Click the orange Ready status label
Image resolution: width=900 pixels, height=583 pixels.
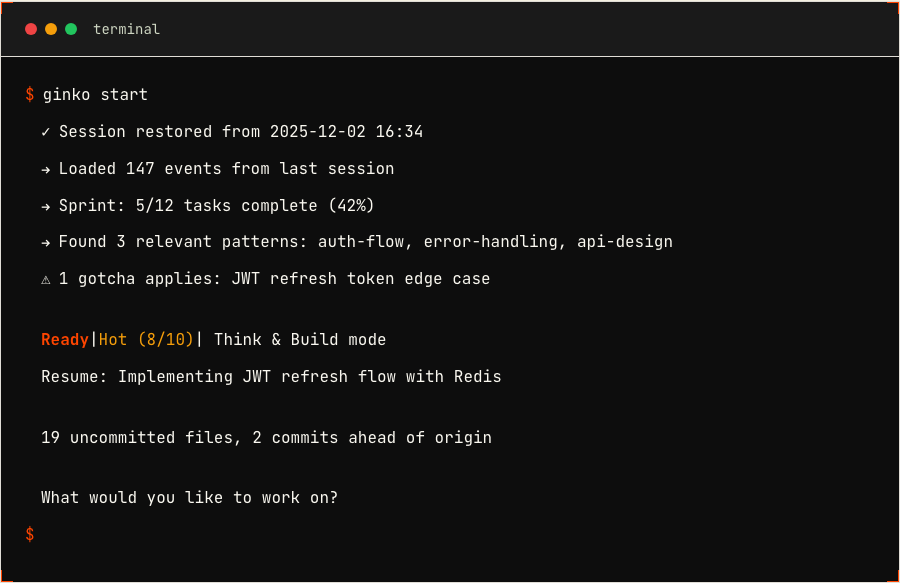(x=65, y=340)
